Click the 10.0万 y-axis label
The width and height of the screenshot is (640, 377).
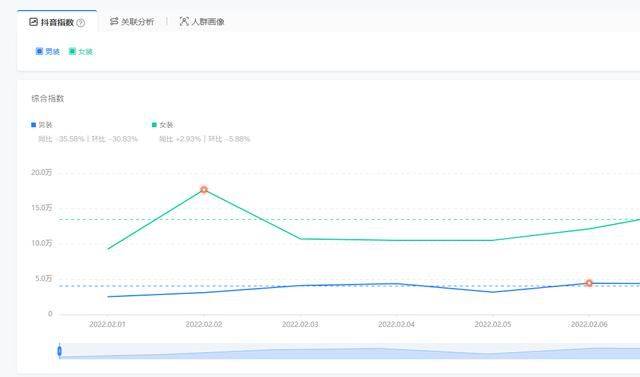click(x=42, y=243)
